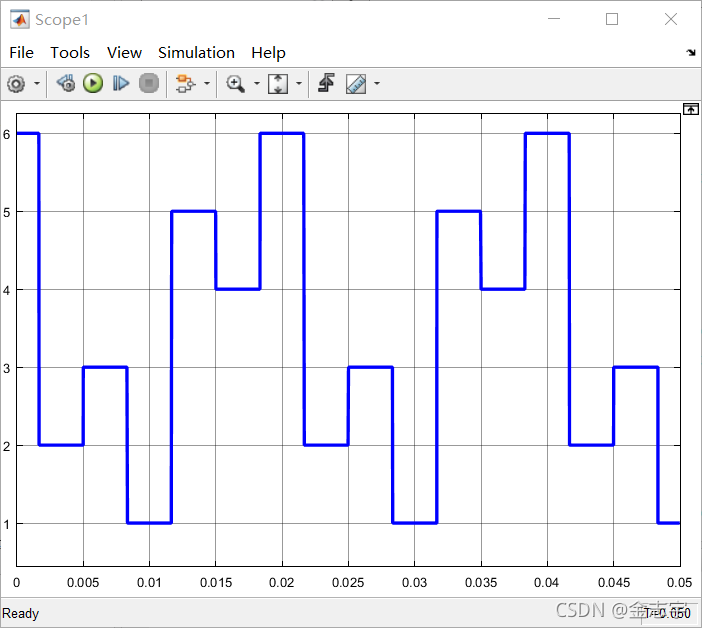Expand the configuration properties dropdown arrow

click(x=37, y=84)
